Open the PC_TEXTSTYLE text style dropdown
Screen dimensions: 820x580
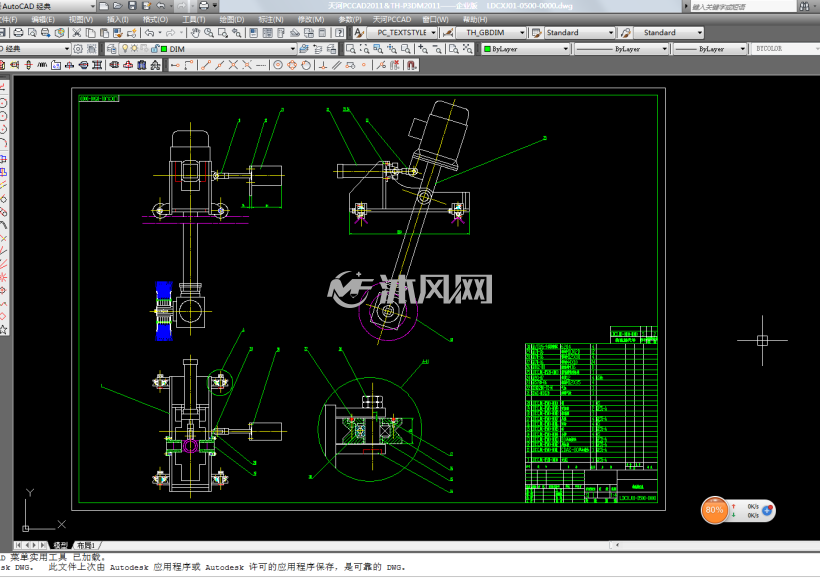pos(434,32)
